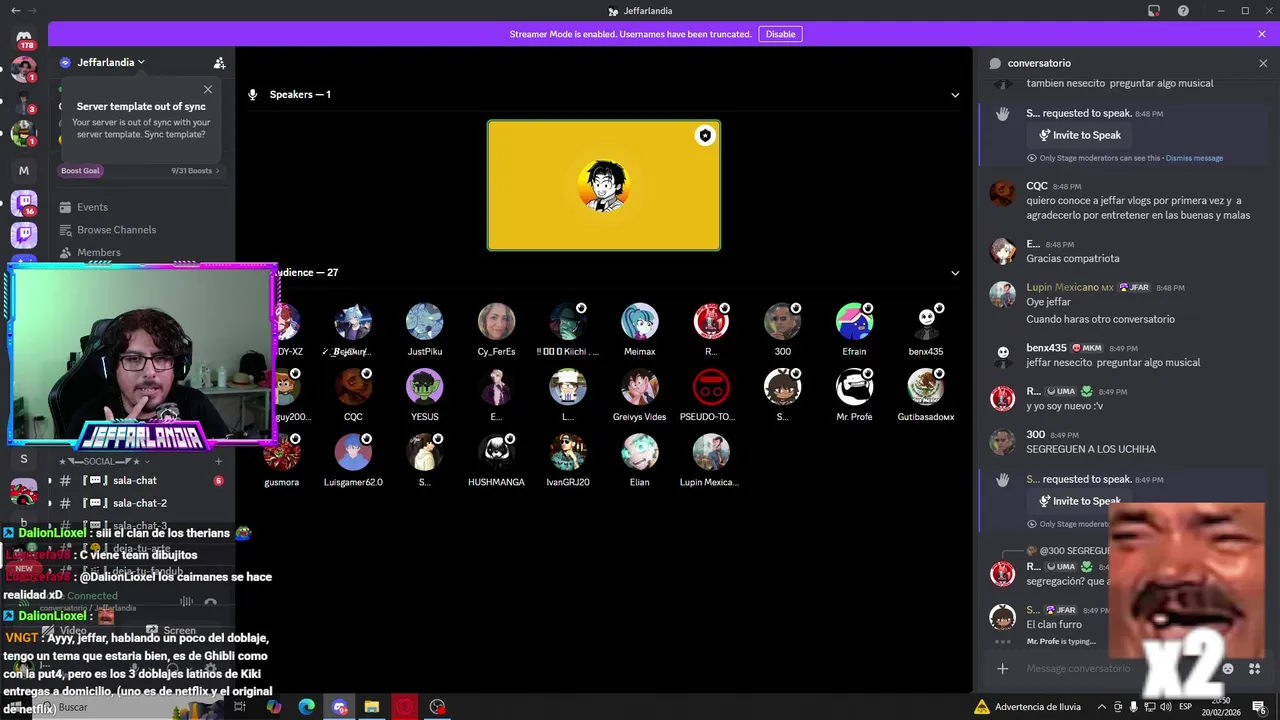Select audience member 300 avatar

[783, 322]
